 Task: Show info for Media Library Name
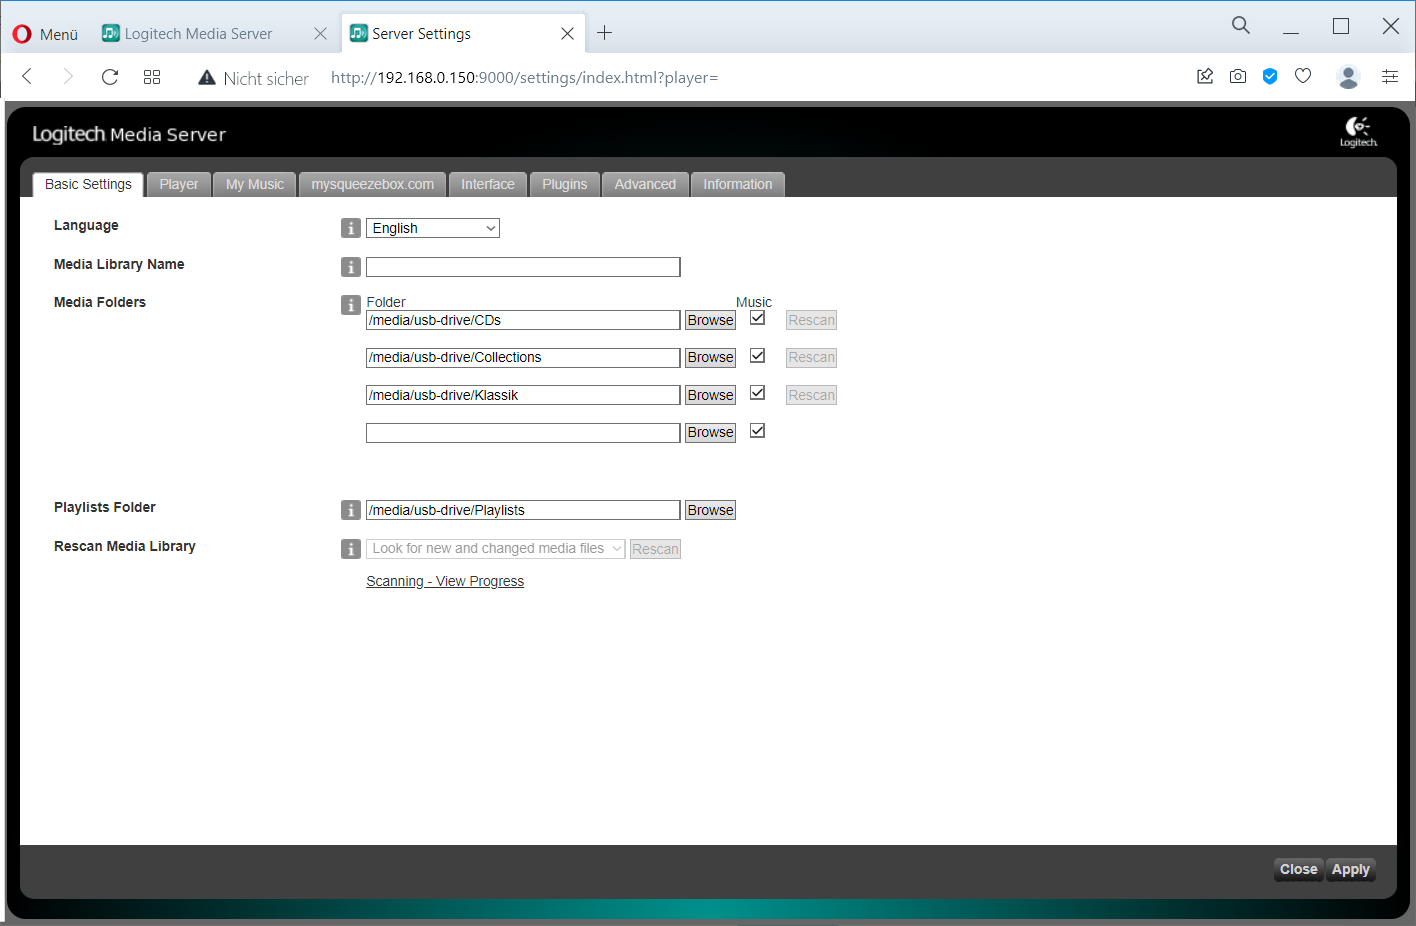click(x=351, y=267)
